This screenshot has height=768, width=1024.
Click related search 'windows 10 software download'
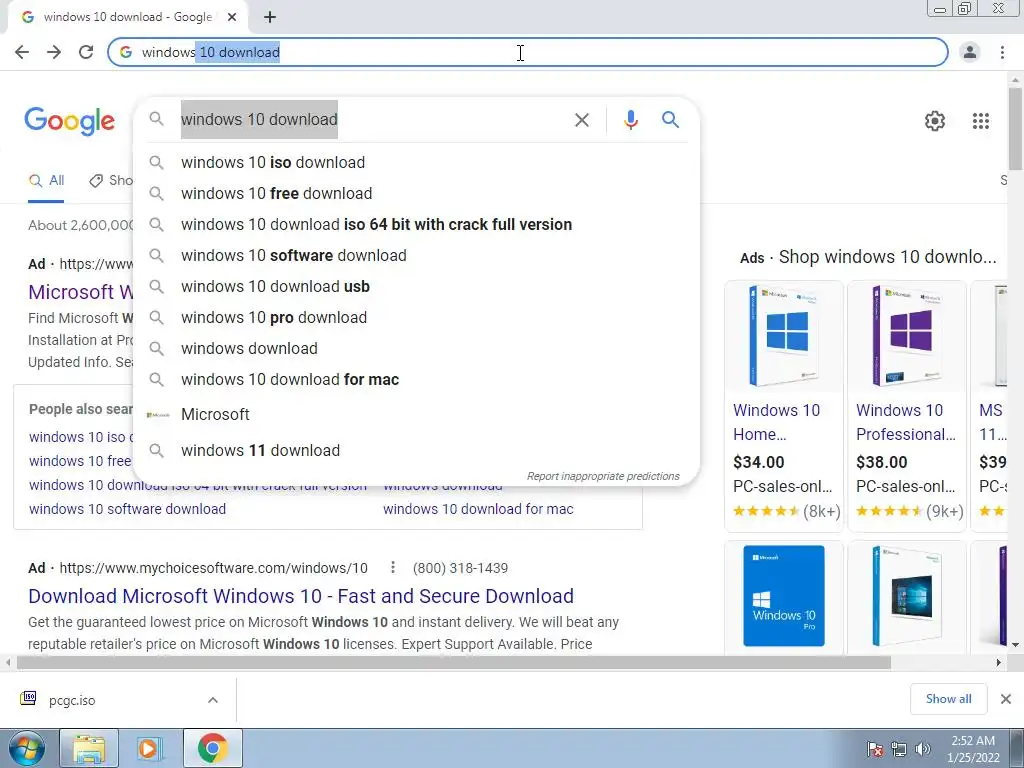(127, 509)
